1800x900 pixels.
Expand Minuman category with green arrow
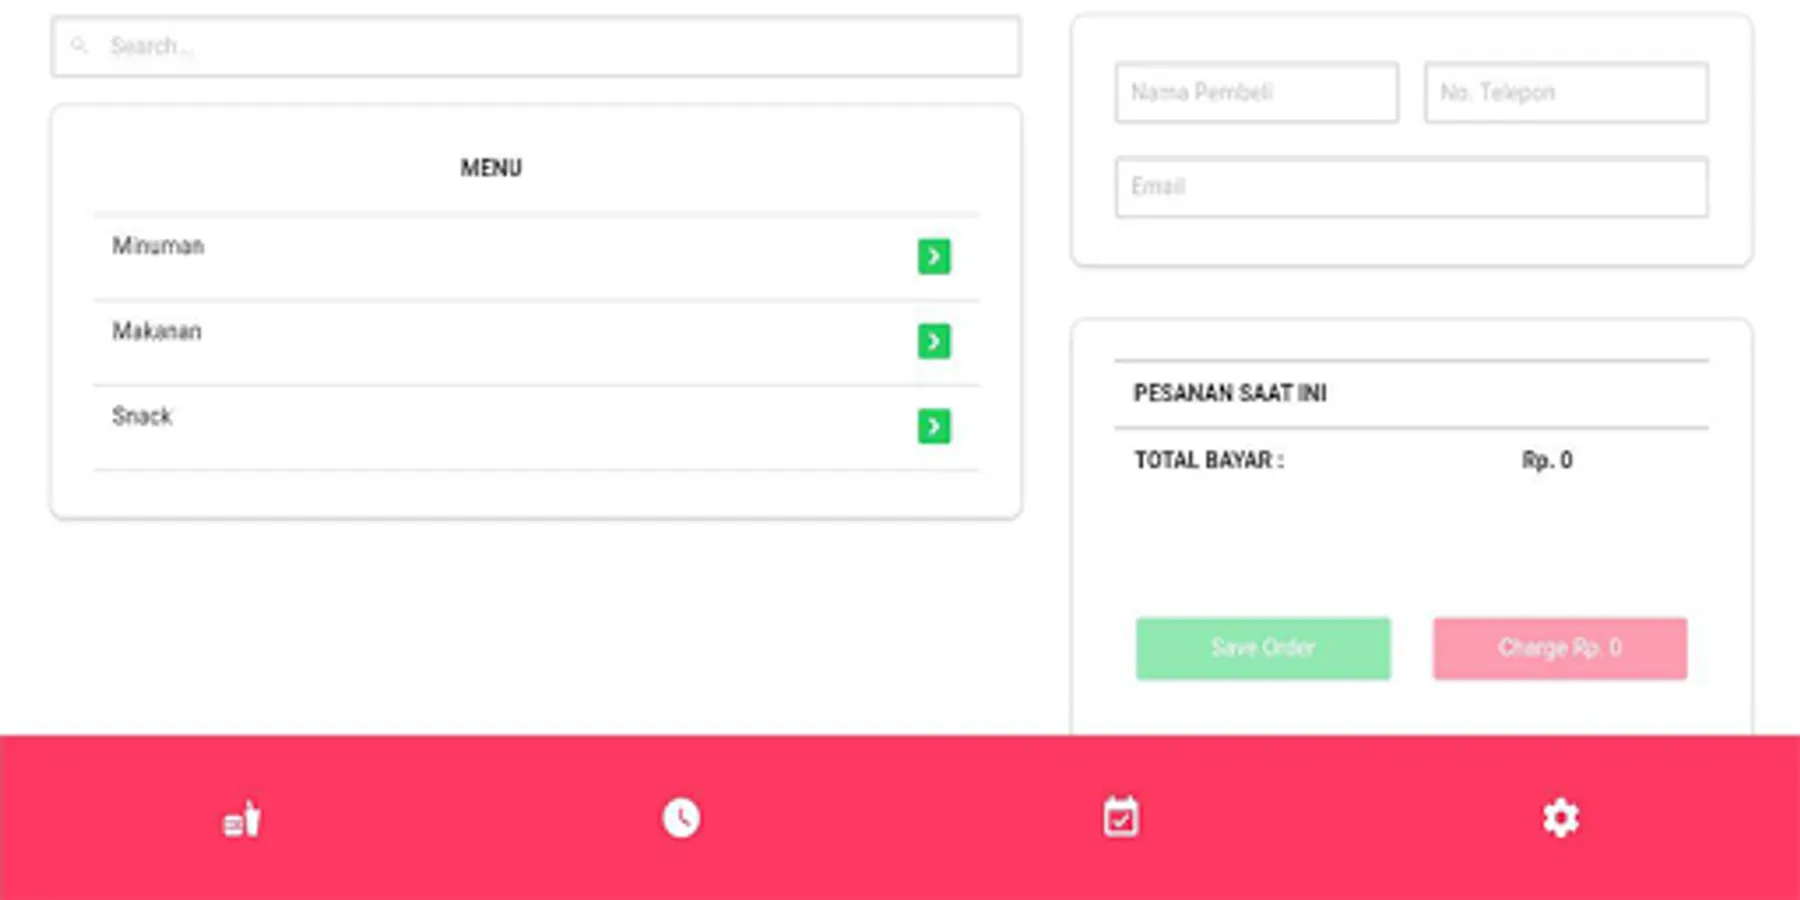click(x=934, y=256)
